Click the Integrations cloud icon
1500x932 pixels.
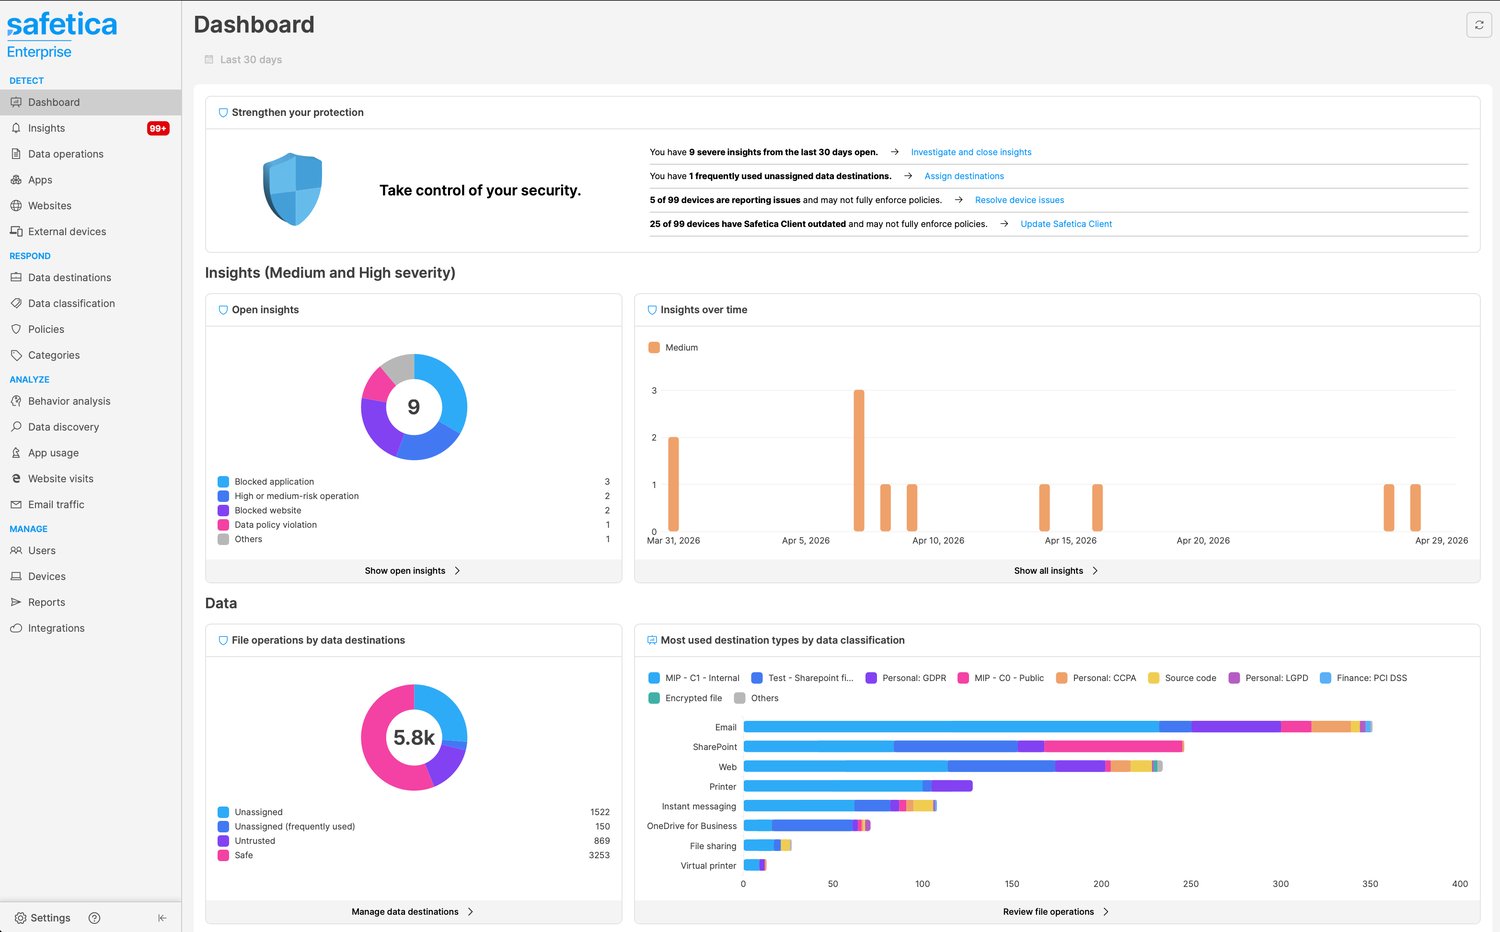point(16,628)
